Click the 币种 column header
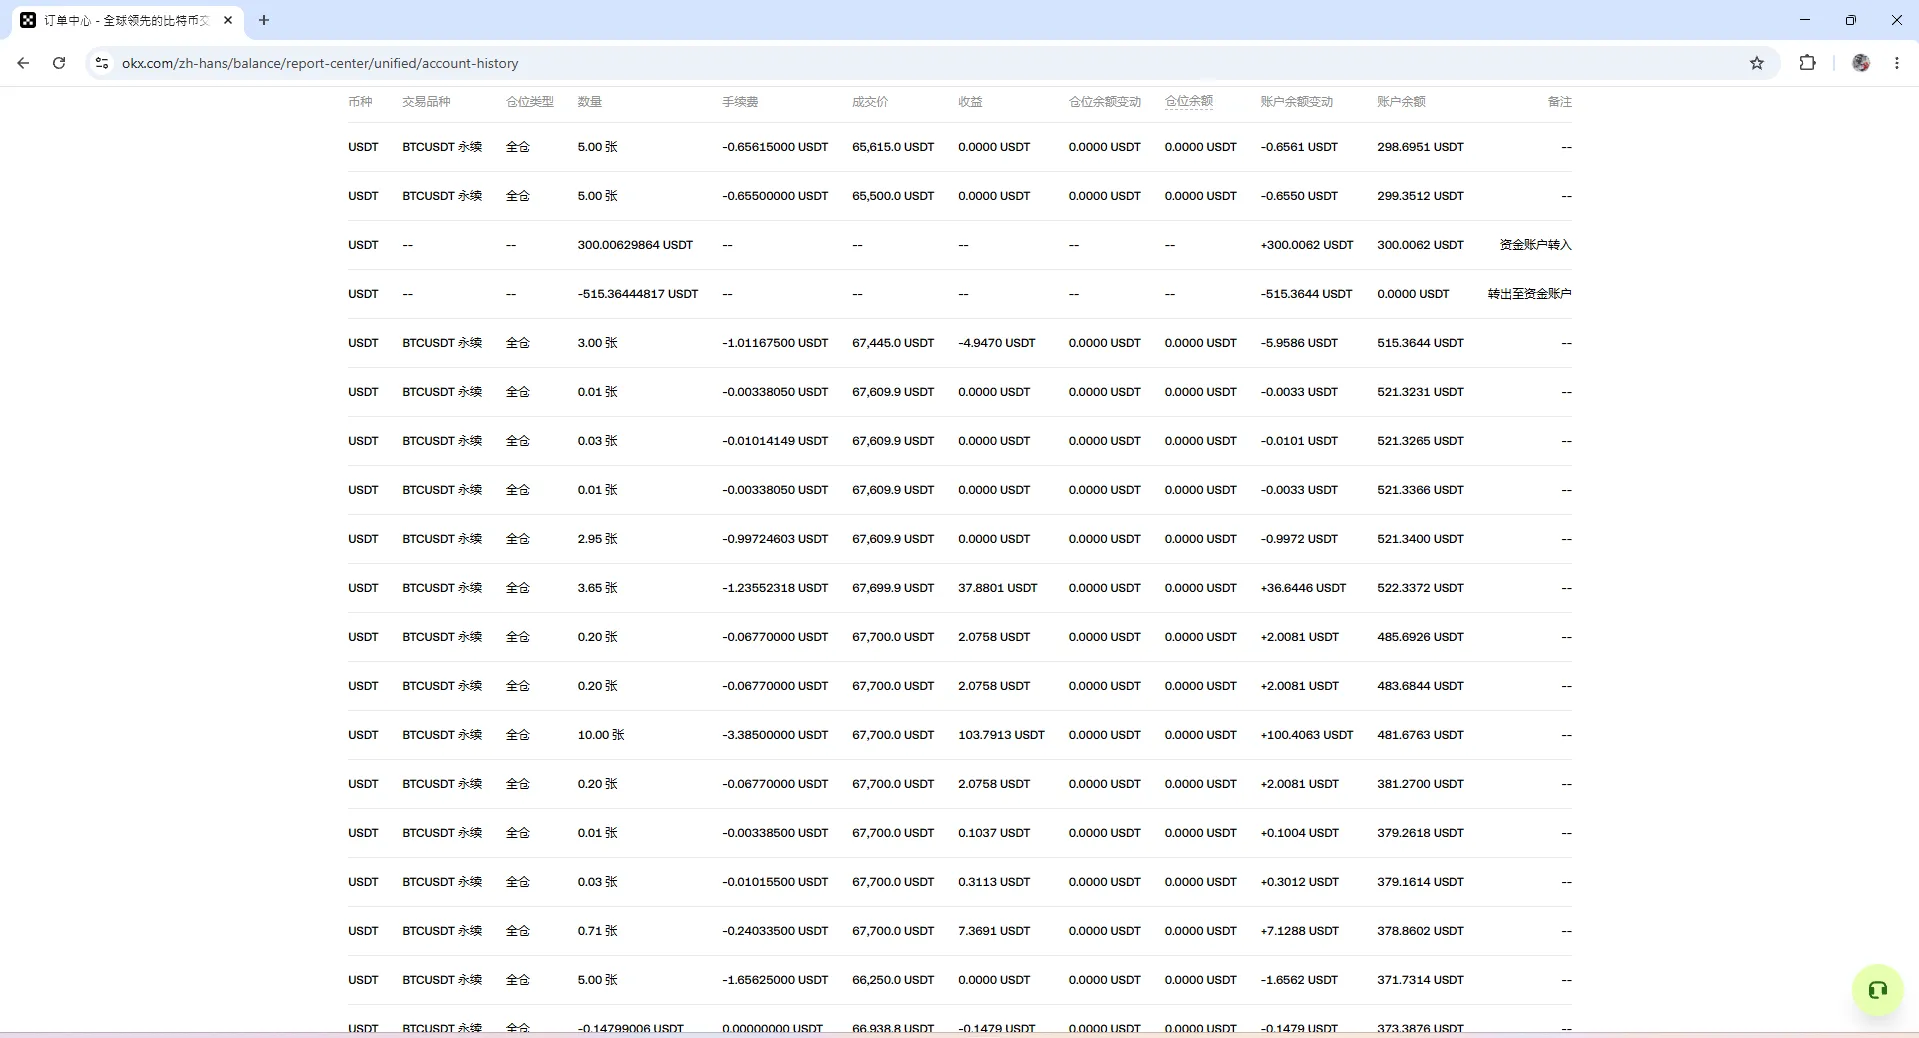Image resolution: width=1919 pixels, height=1038 pixels. click(x=360, y=102)
